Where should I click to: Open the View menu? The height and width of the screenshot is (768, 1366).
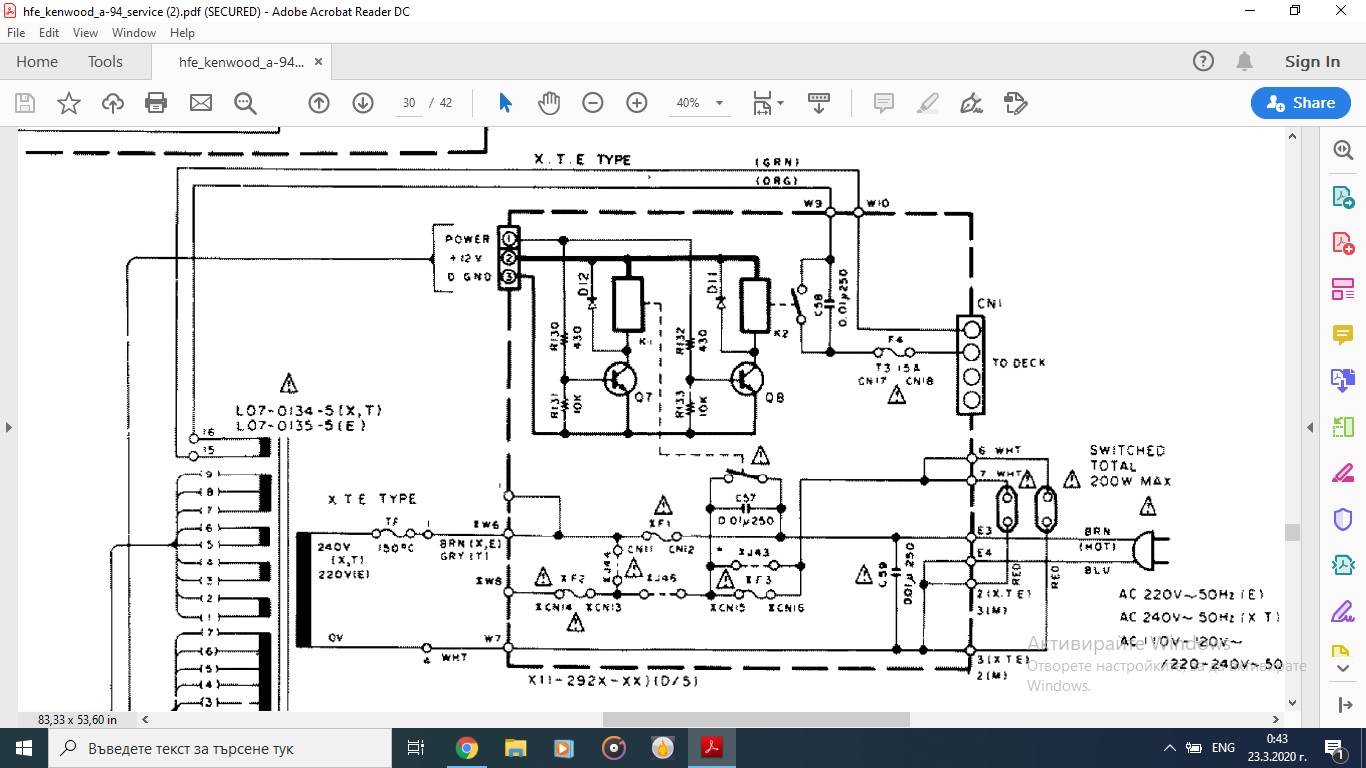(85, 33)
